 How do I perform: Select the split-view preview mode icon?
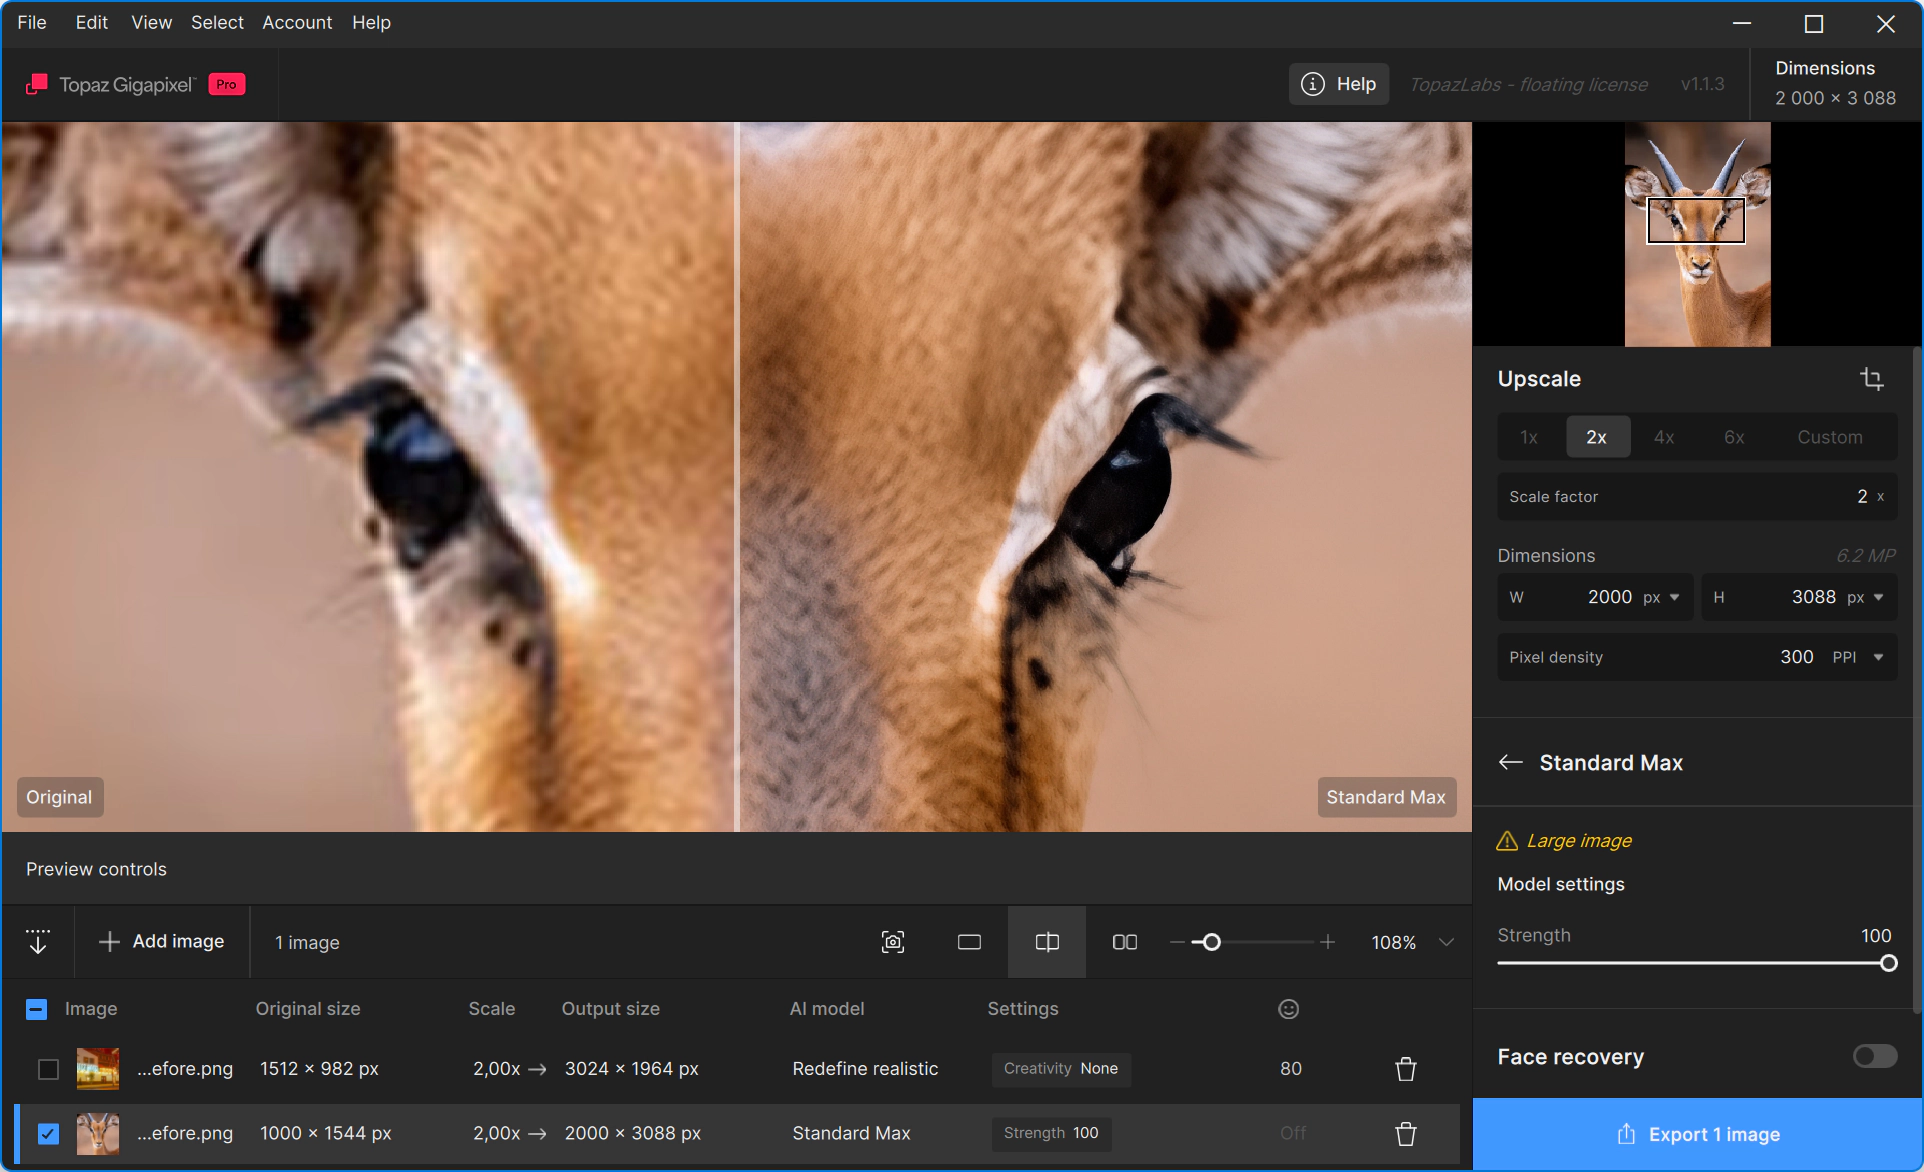point(1046,942)
